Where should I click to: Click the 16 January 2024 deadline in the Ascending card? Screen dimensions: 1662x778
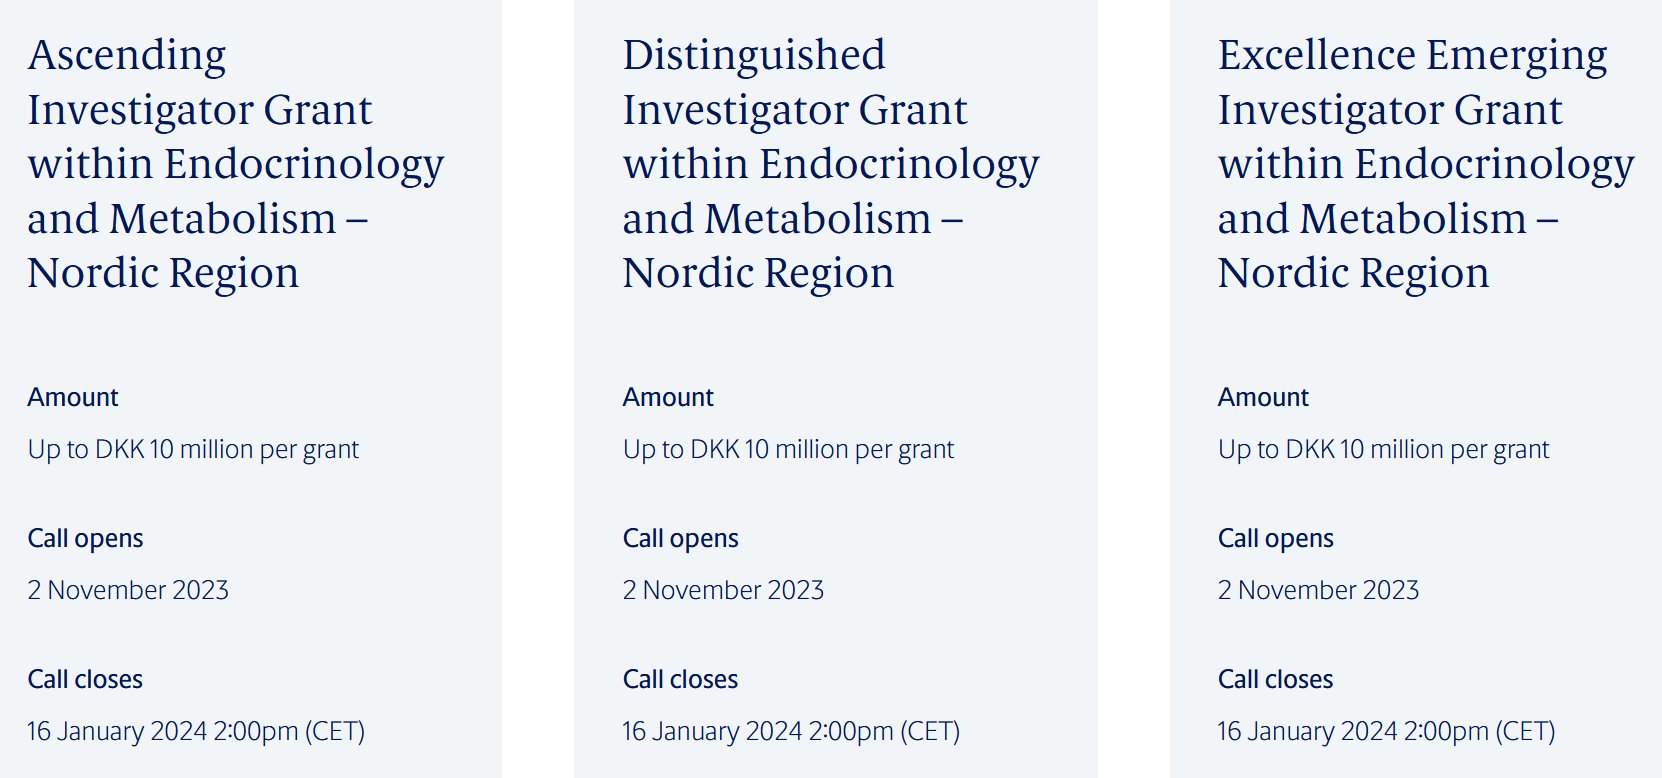point(196,731)
